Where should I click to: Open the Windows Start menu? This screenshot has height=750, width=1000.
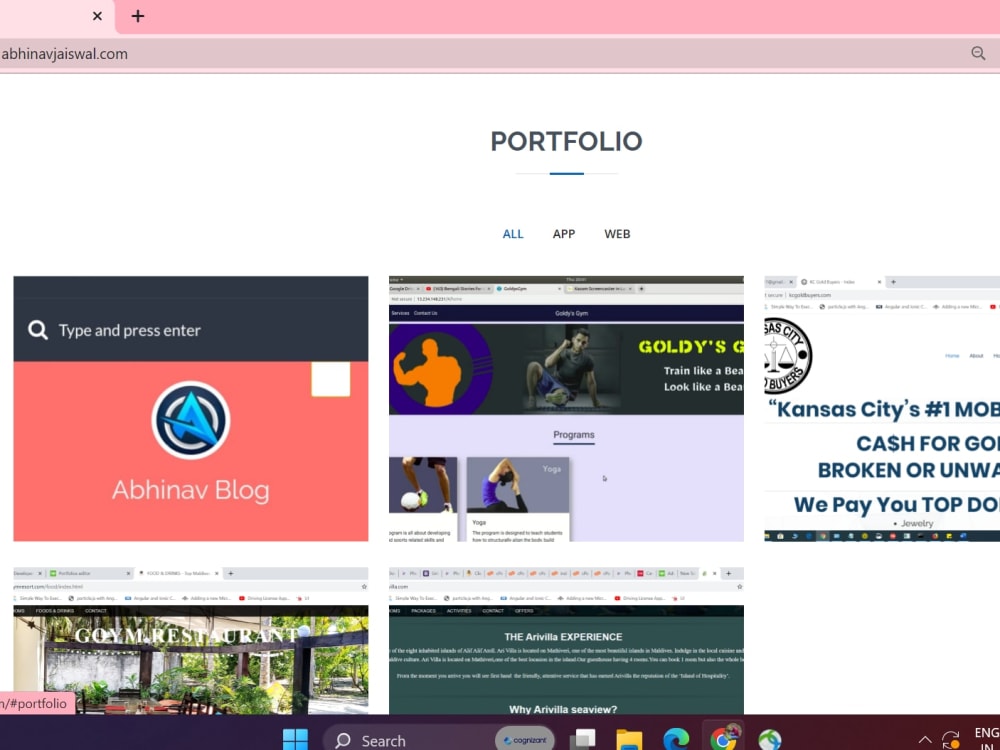point(295,740)
